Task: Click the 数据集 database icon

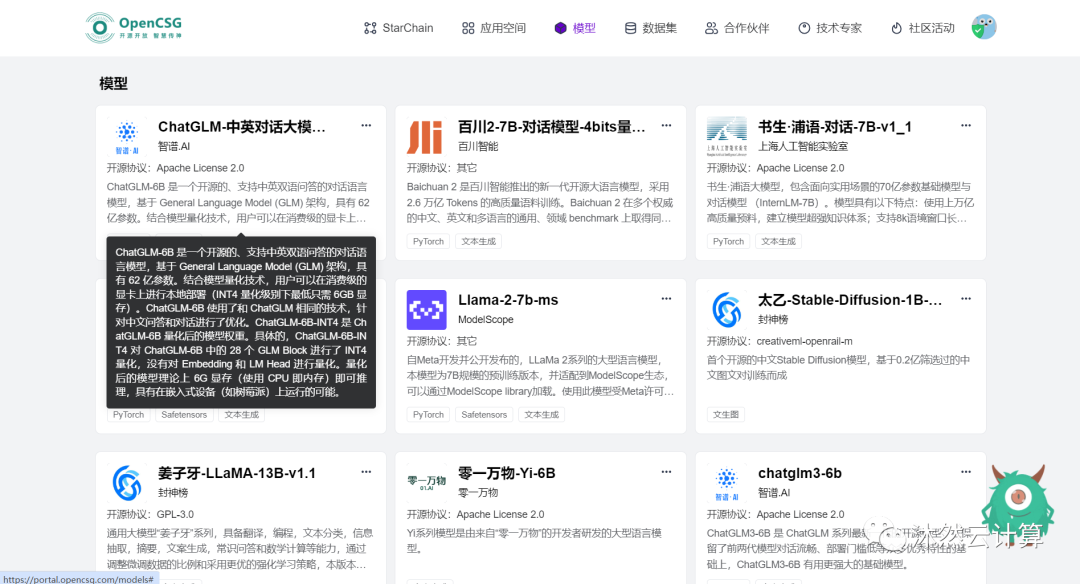Action: [x=630, y=28]
